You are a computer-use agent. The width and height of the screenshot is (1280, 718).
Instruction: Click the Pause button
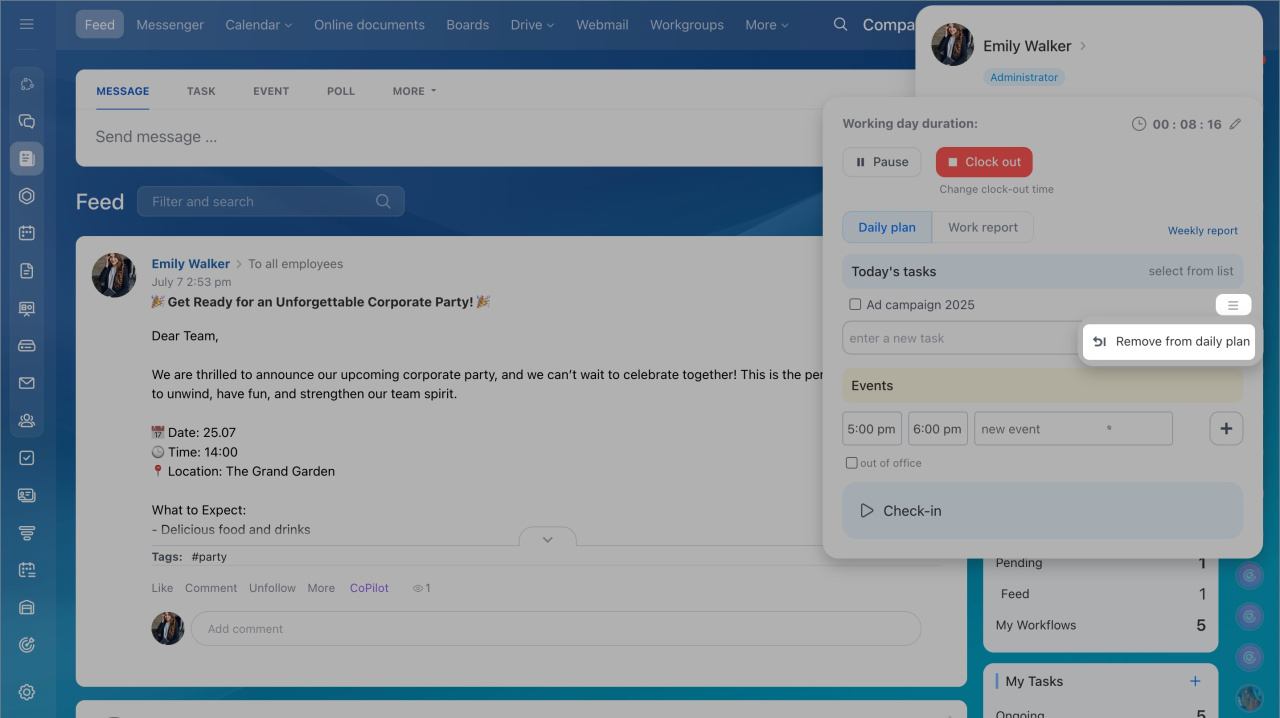click(x=881, y=162)
